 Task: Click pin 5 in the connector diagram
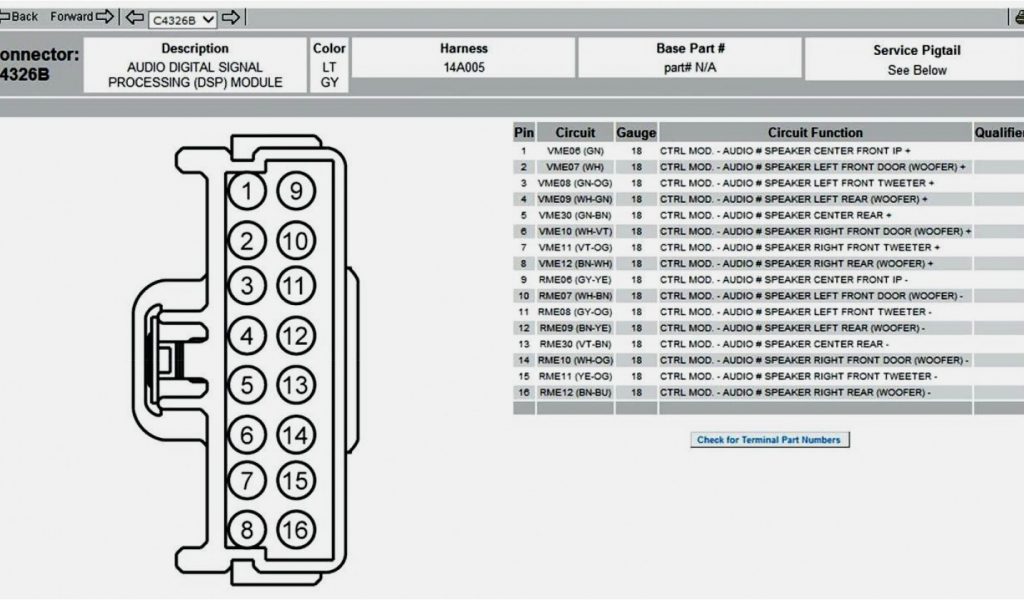pos(247,384)
